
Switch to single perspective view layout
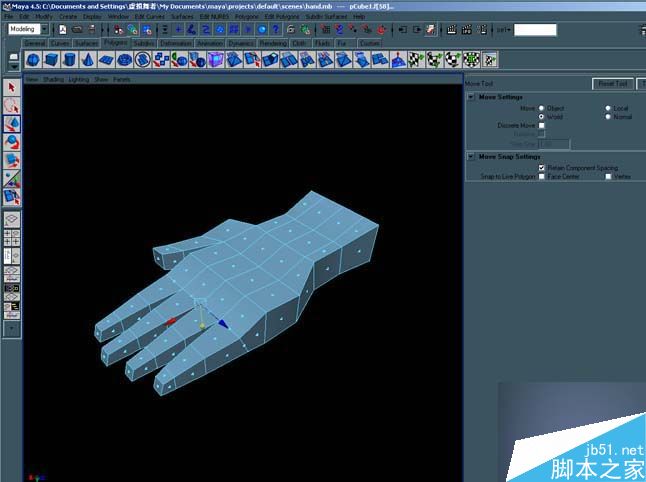(x=12, y=220)
